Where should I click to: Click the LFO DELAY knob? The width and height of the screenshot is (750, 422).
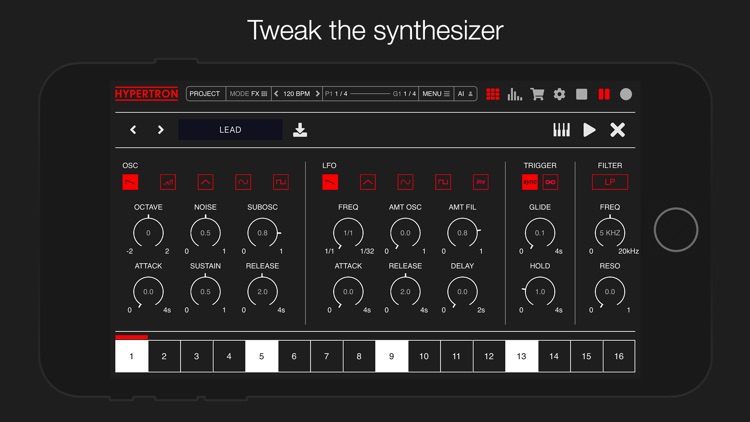point(462,291)
